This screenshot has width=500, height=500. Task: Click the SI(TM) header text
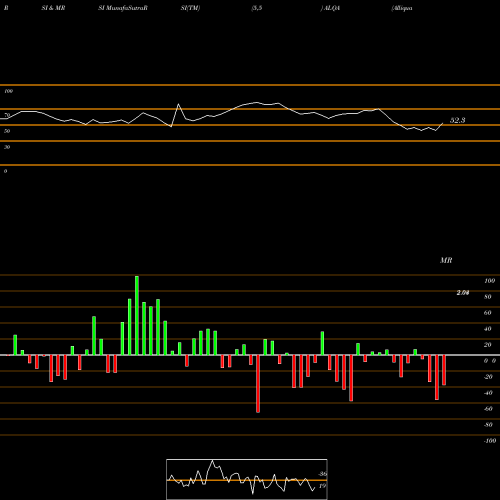click(190, 8)
